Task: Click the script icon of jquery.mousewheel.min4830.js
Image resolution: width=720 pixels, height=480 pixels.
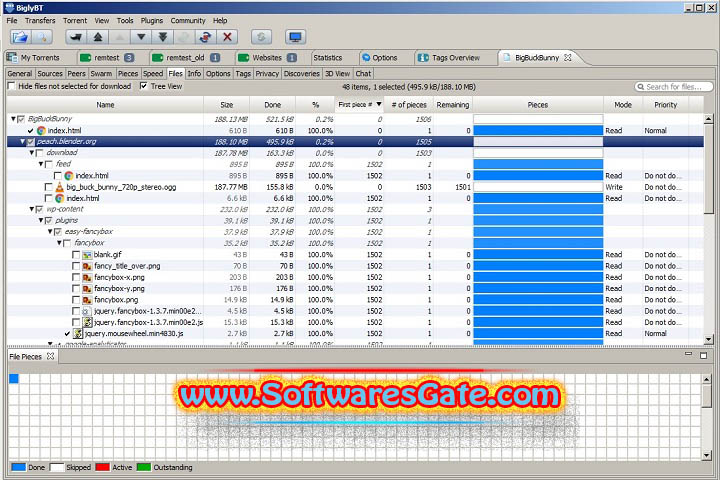Action: [78, 333]
